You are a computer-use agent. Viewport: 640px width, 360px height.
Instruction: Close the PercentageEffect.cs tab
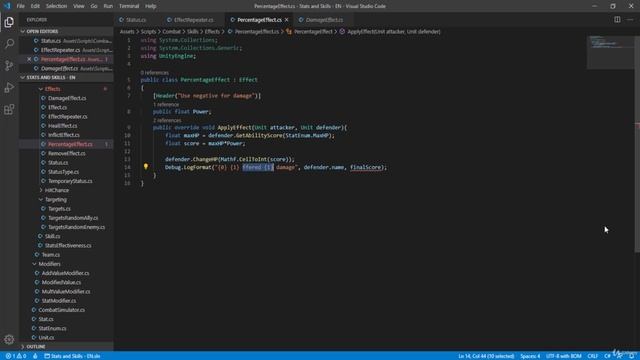click(287, 20)
